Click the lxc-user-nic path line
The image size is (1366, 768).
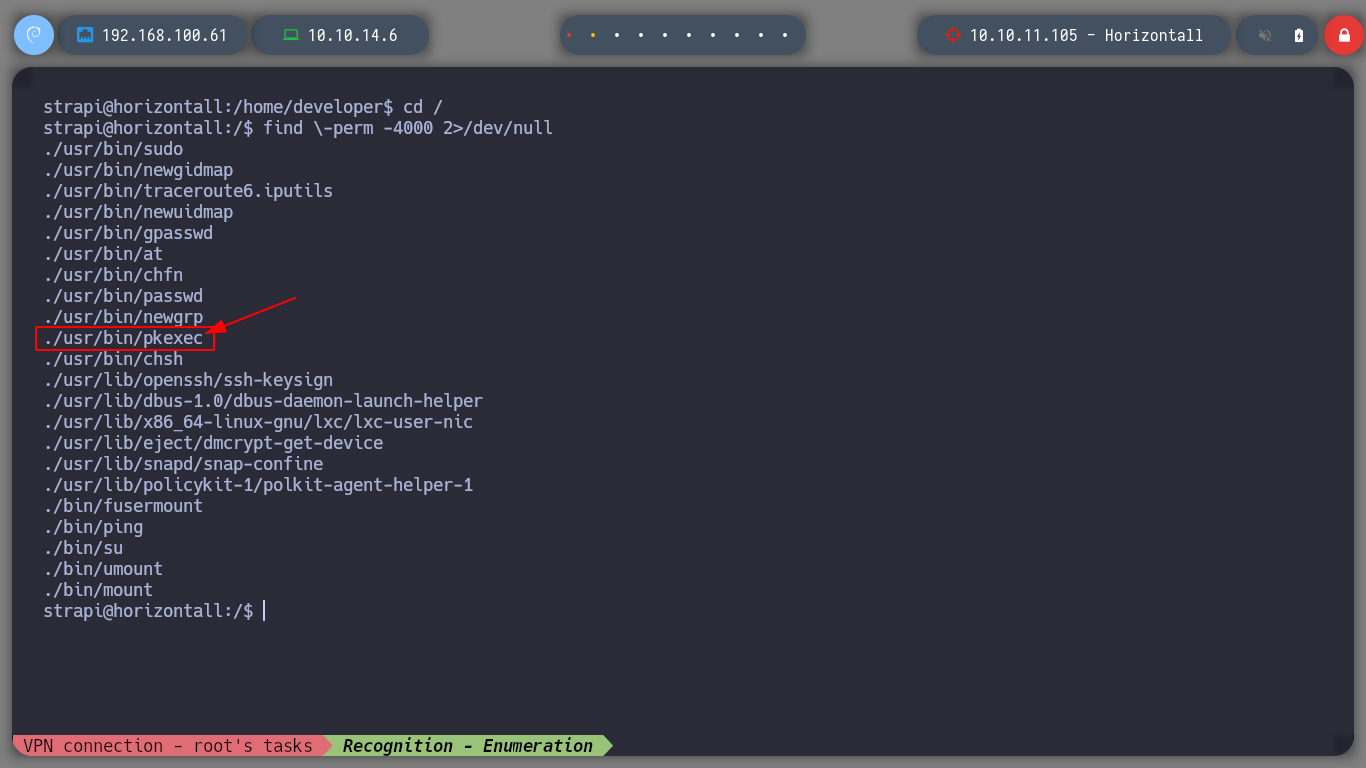click(x=258, y=422)
